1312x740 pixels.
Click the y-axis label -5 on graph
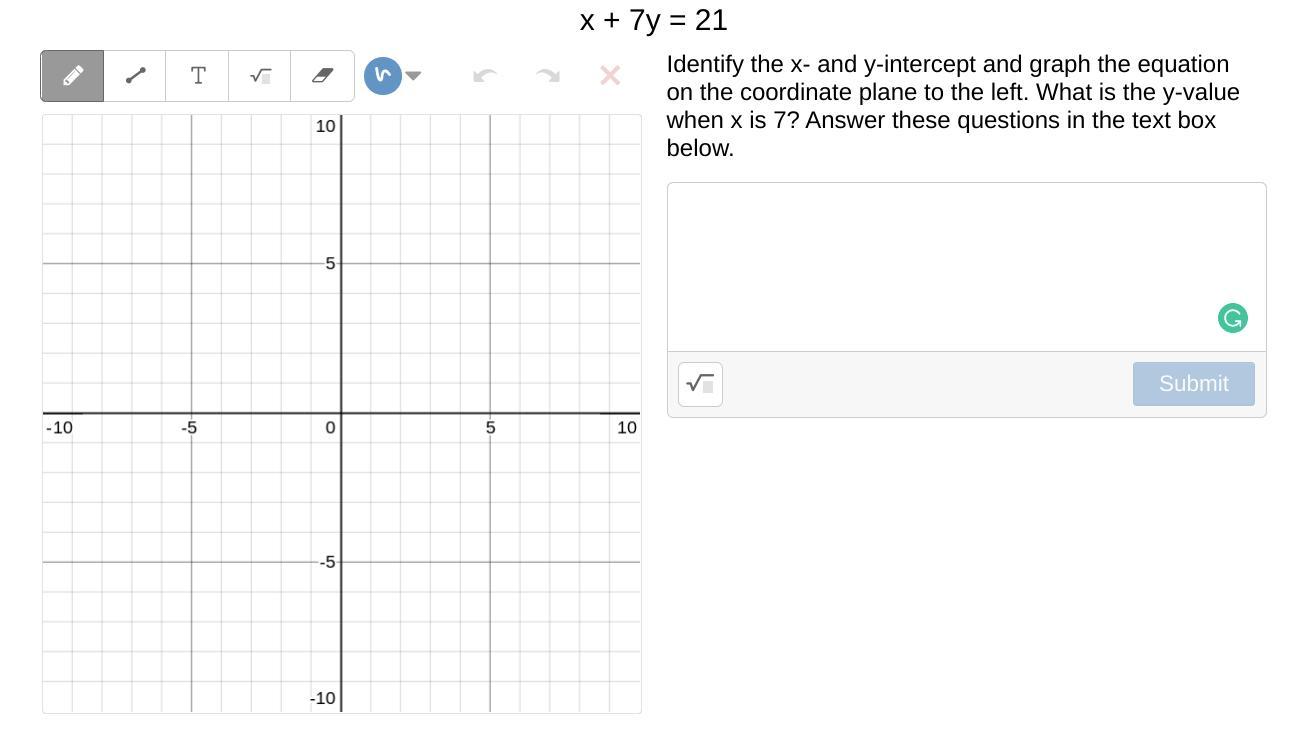pyautogui.click(x=327, y=562)
